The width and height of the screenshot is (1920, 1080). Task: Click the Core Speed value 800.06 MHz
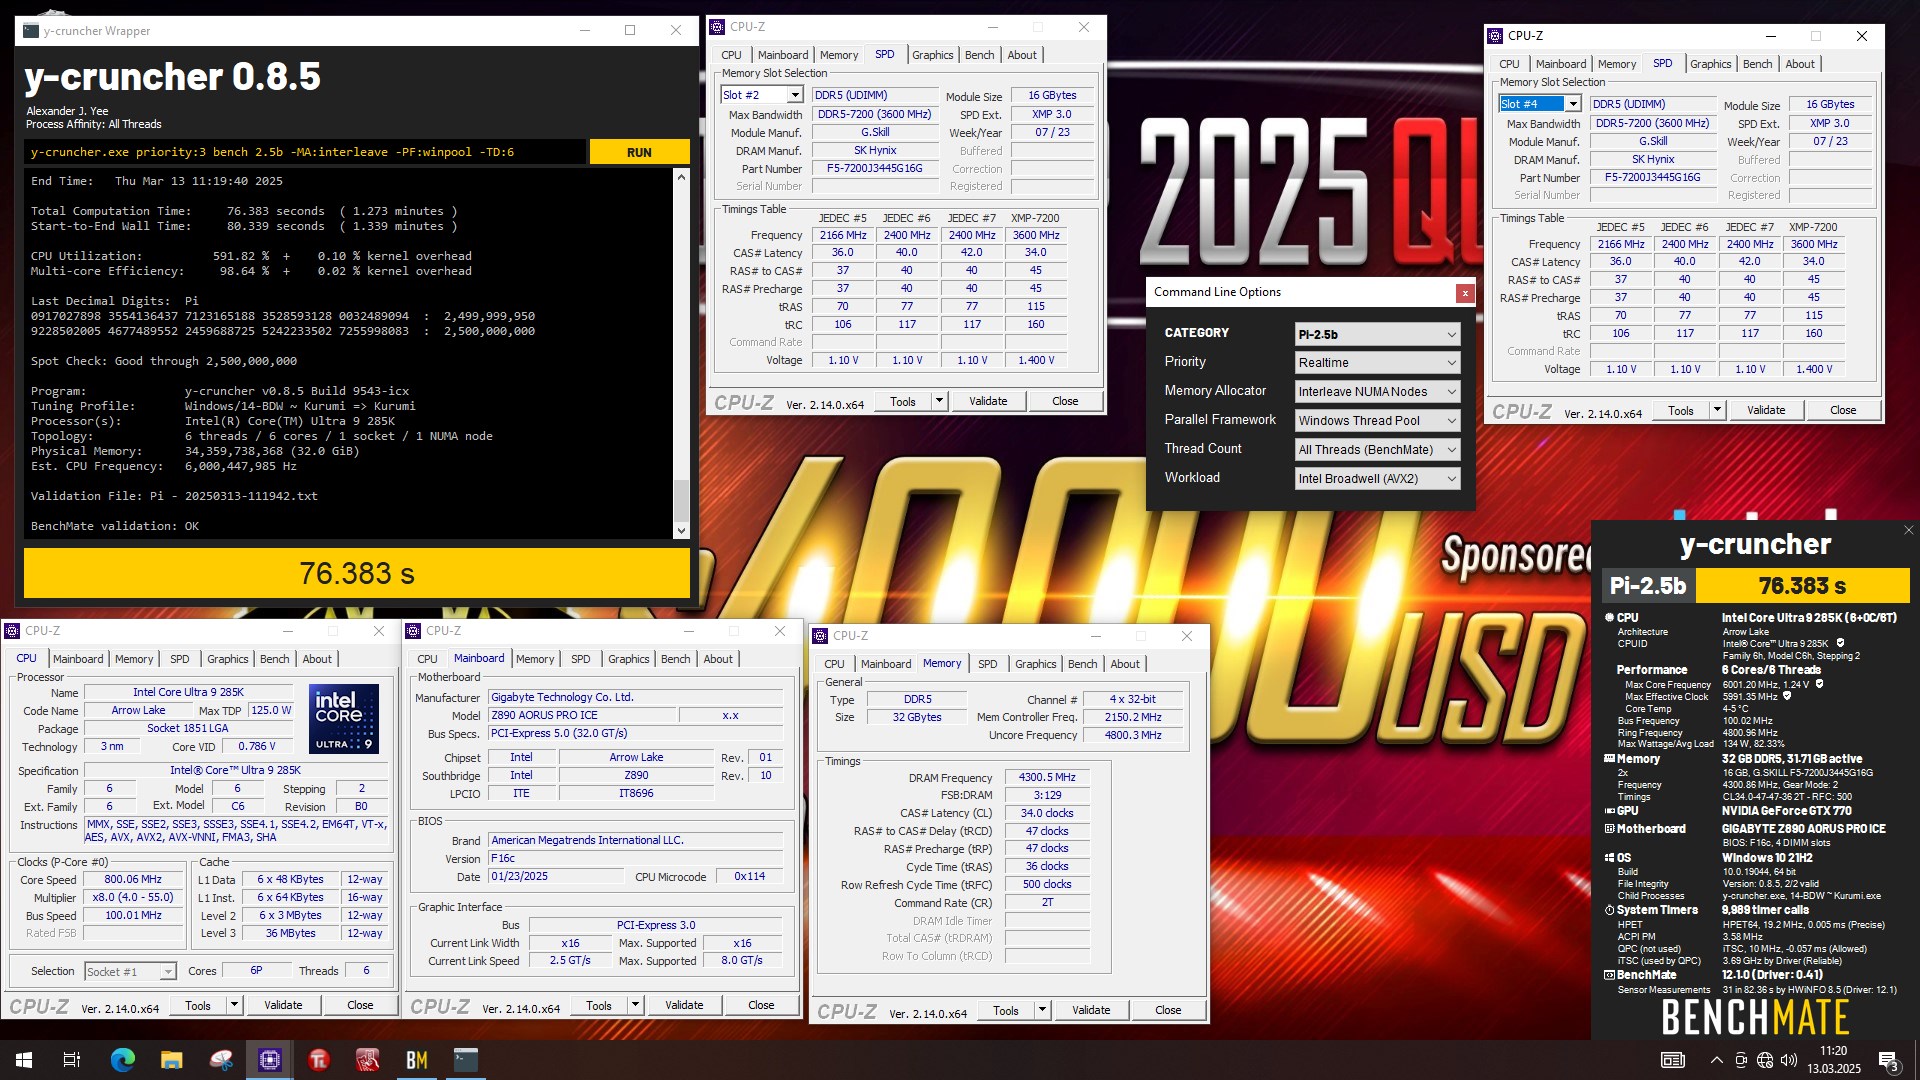(133, 880)
